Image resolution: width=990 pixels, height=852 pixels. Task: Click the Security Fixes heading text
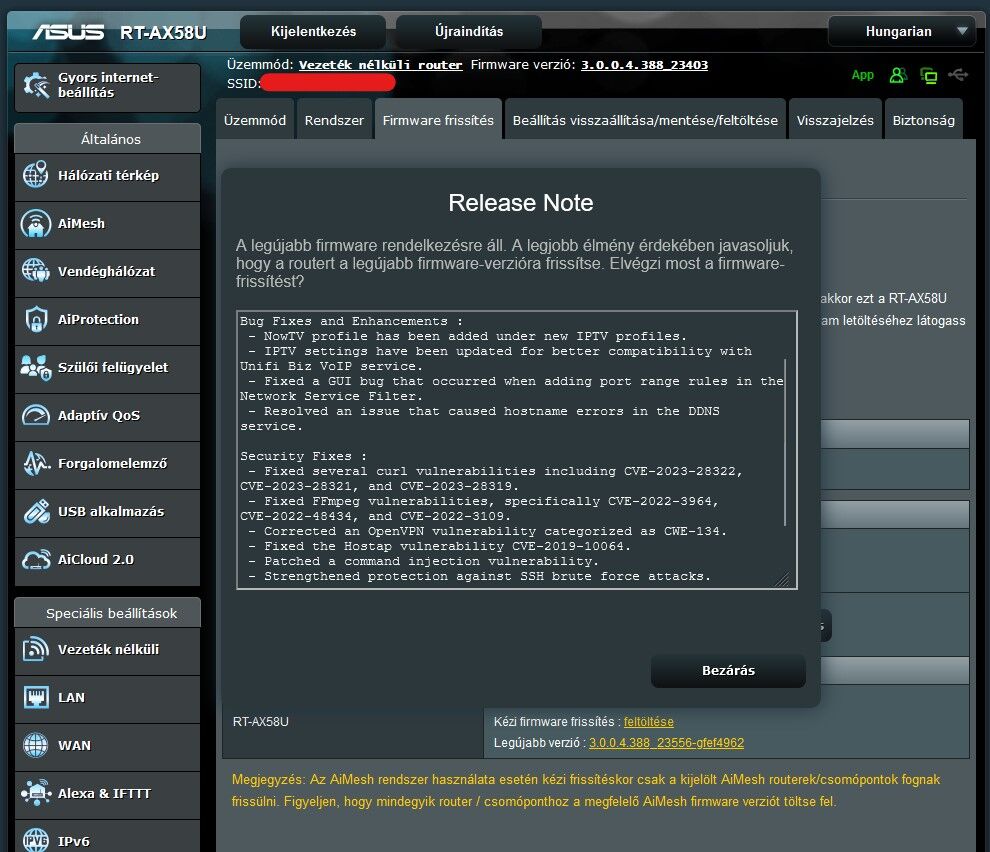(303, 456)
